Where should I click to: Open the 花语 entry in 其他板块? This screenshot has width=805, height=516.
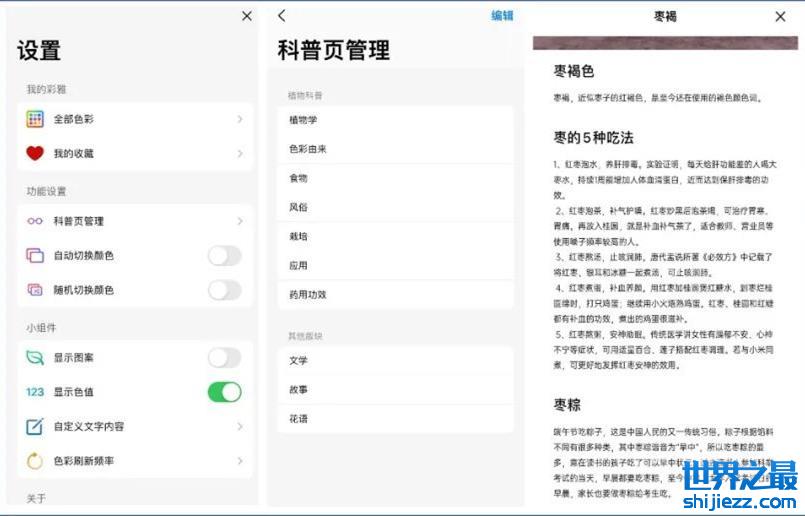[395, 418]
